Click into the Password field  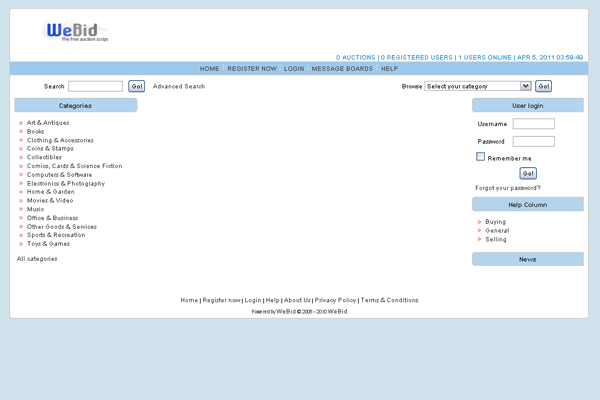[533, 141]
